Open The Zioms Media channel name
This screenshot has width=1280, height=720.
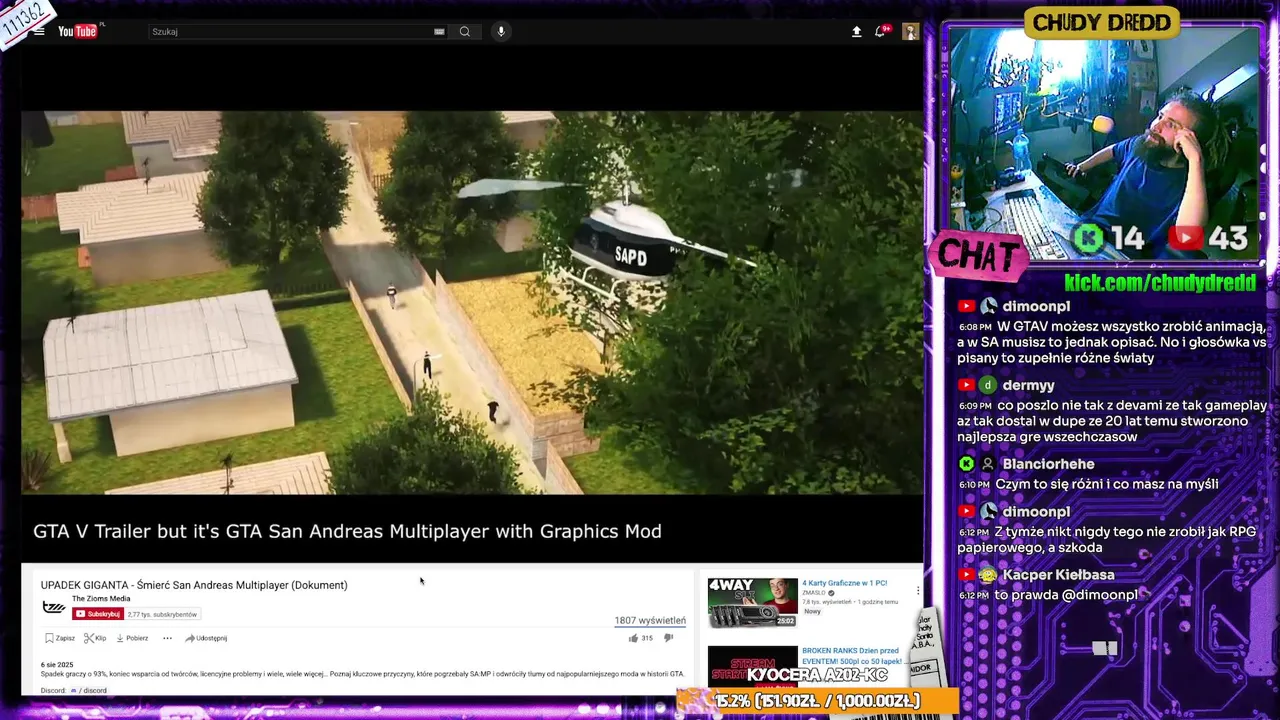101,599
